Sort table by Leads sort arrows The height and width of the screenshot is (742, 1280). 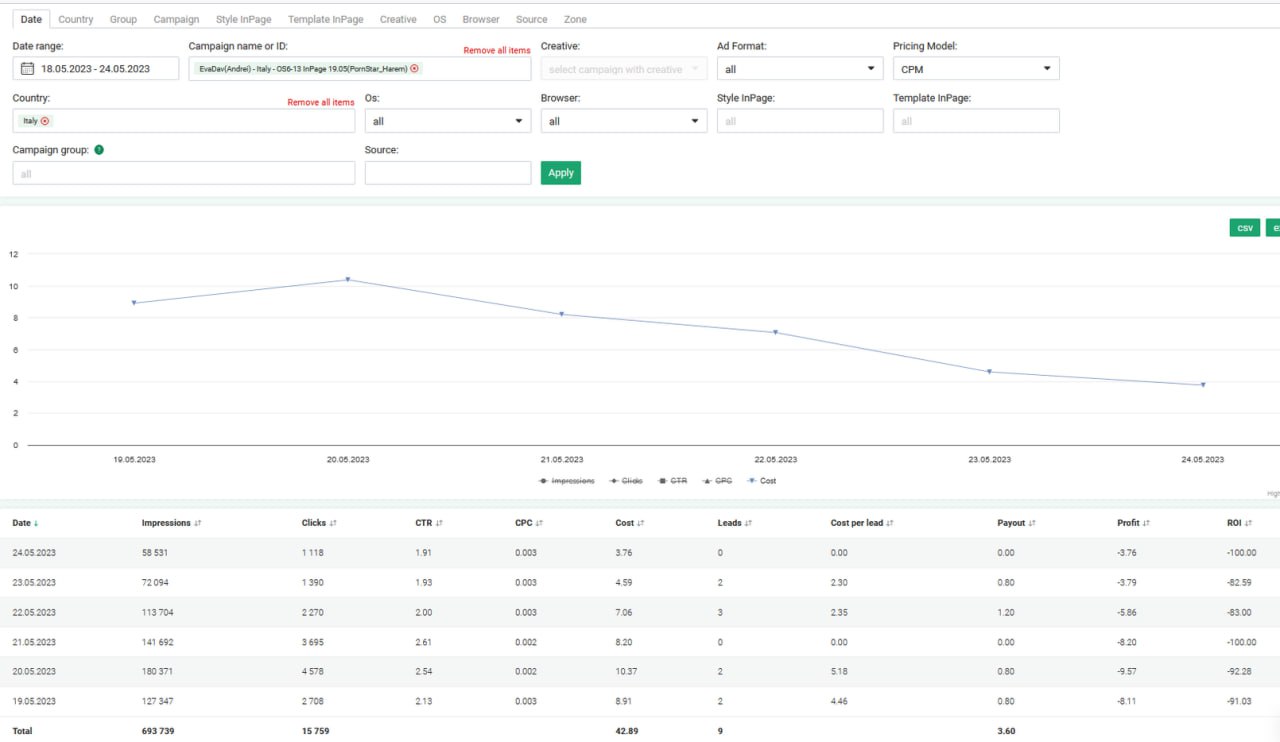[748, 523]
